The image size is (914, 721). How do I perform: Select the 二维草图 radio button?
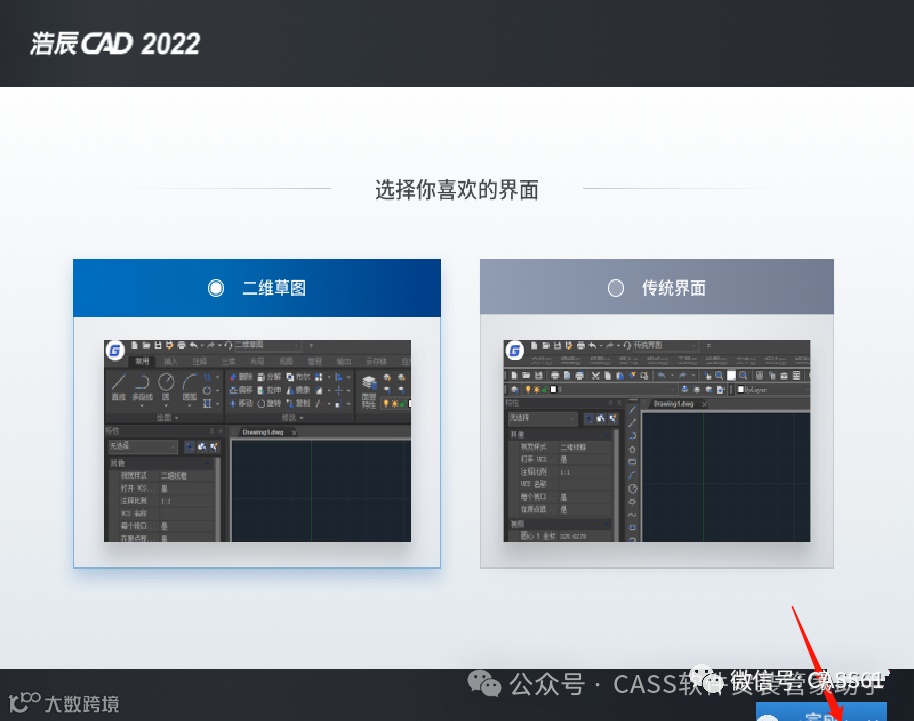pyautogui.click(x=216, y=288)
